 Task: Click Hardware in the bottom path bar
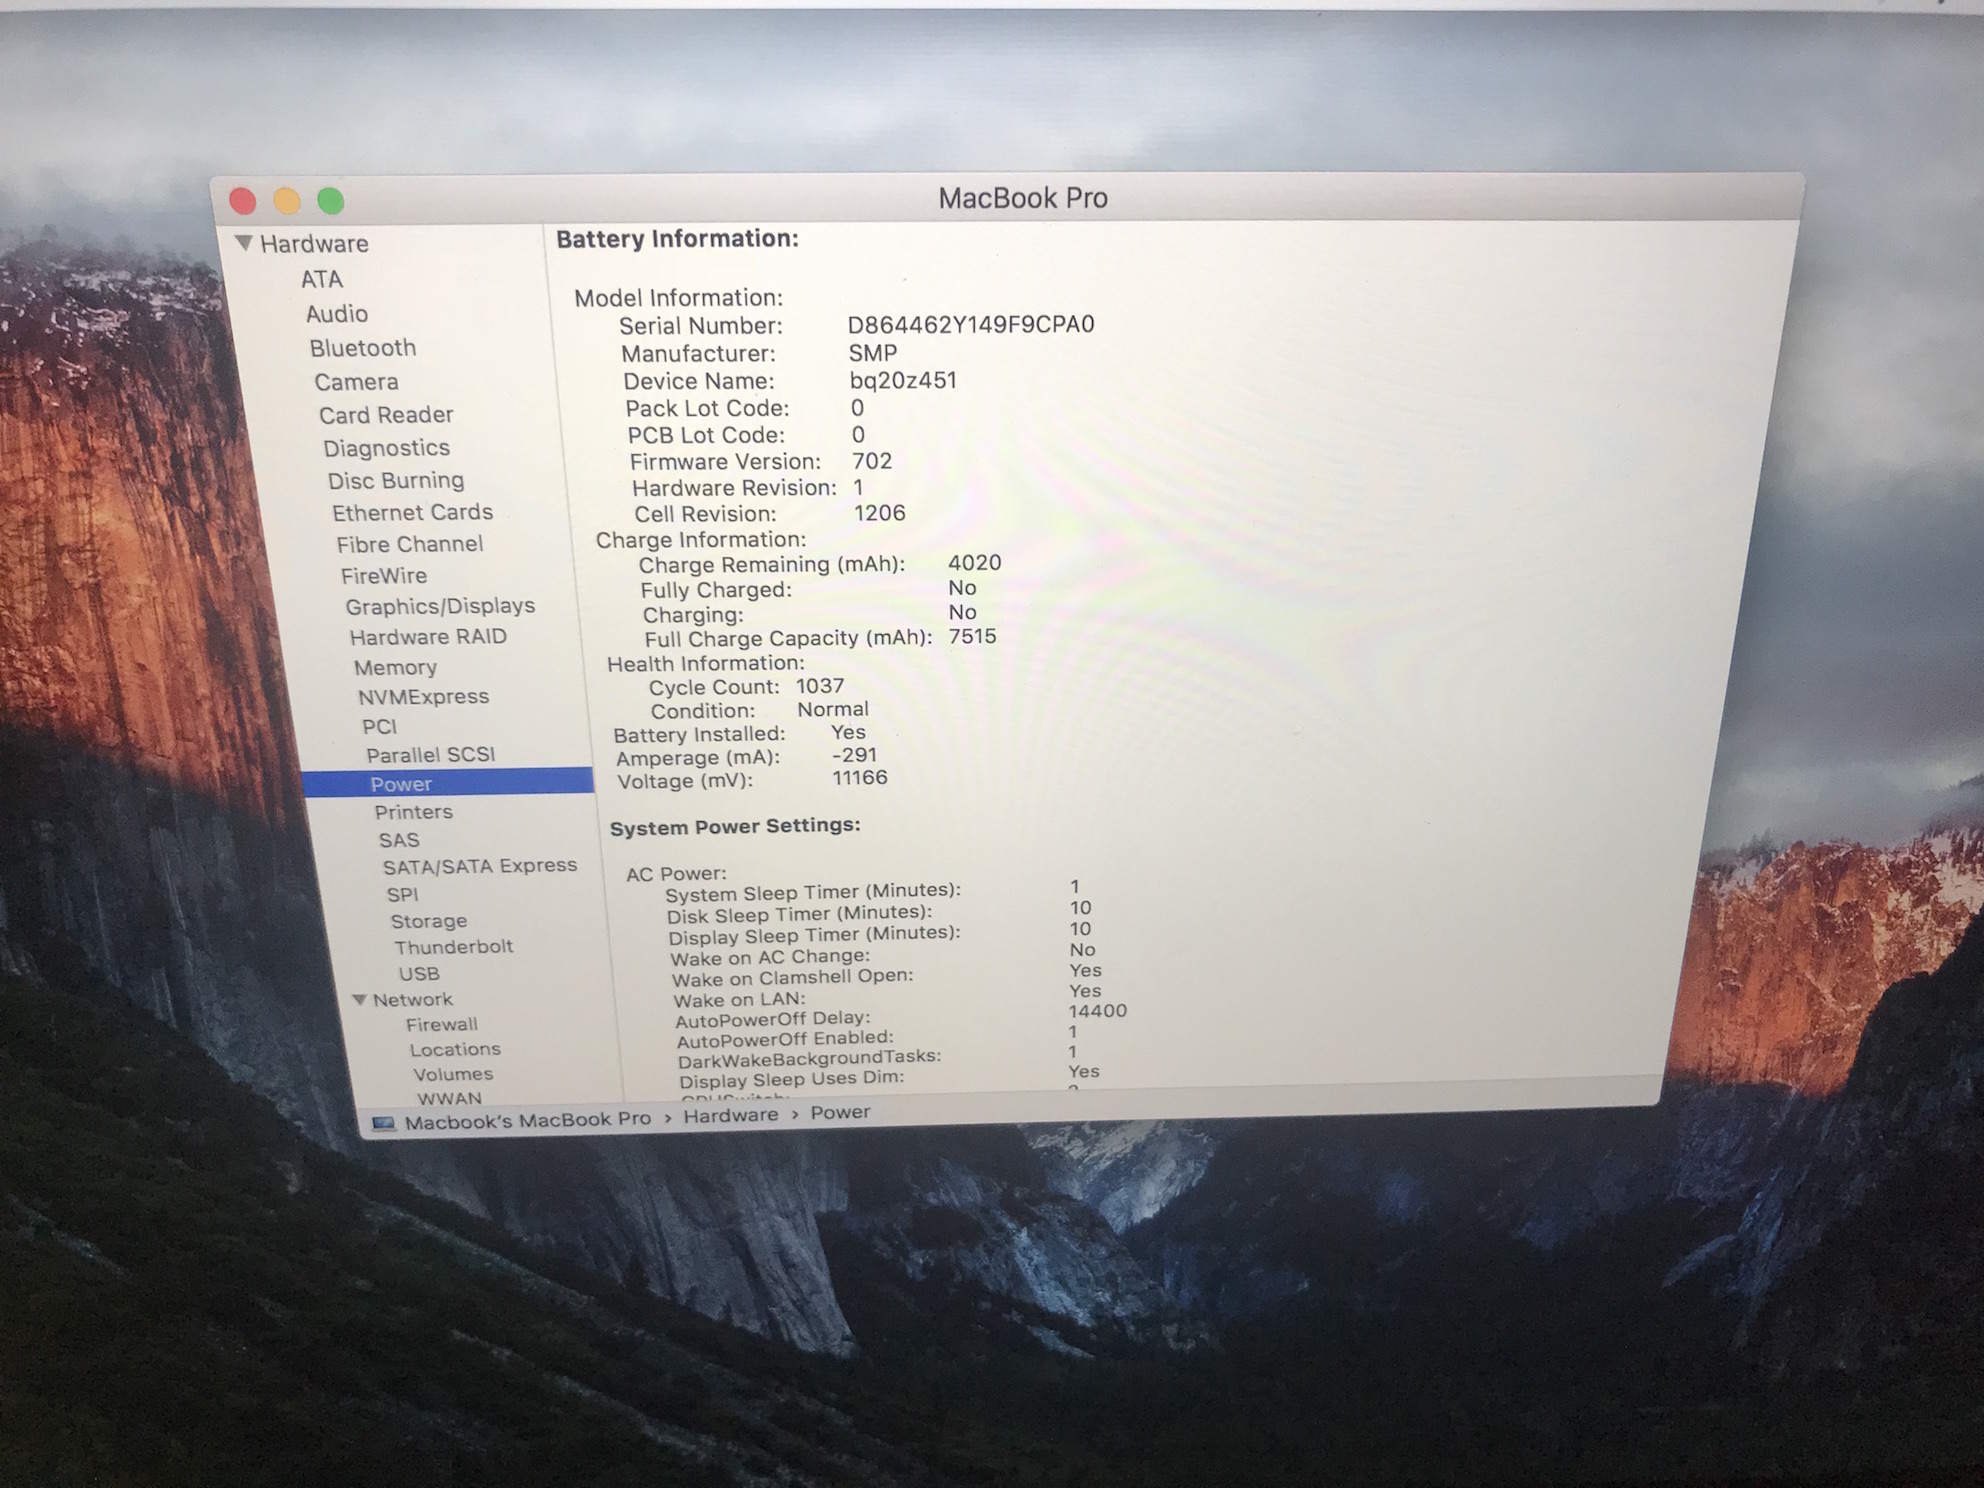coord(730,1115)
